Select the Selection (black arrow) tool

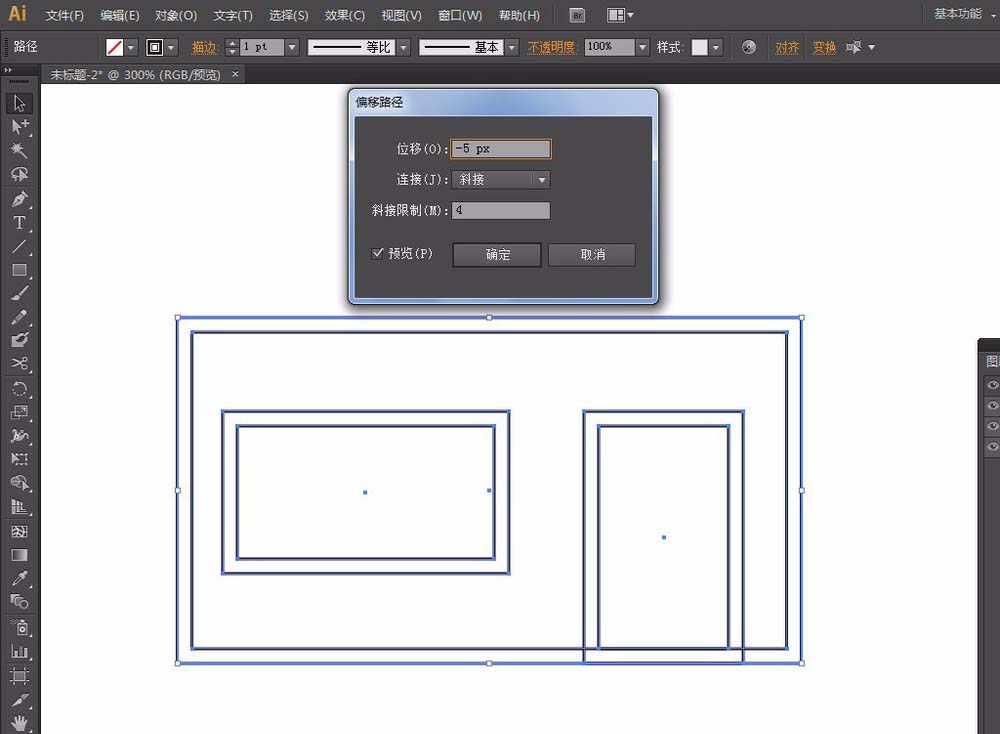pos(19,103)
